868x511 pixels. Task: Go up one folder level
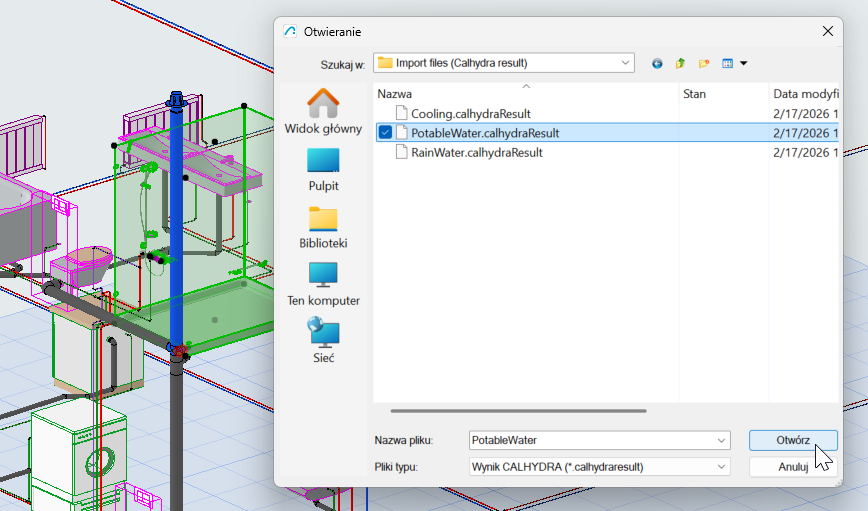point(680,64)
